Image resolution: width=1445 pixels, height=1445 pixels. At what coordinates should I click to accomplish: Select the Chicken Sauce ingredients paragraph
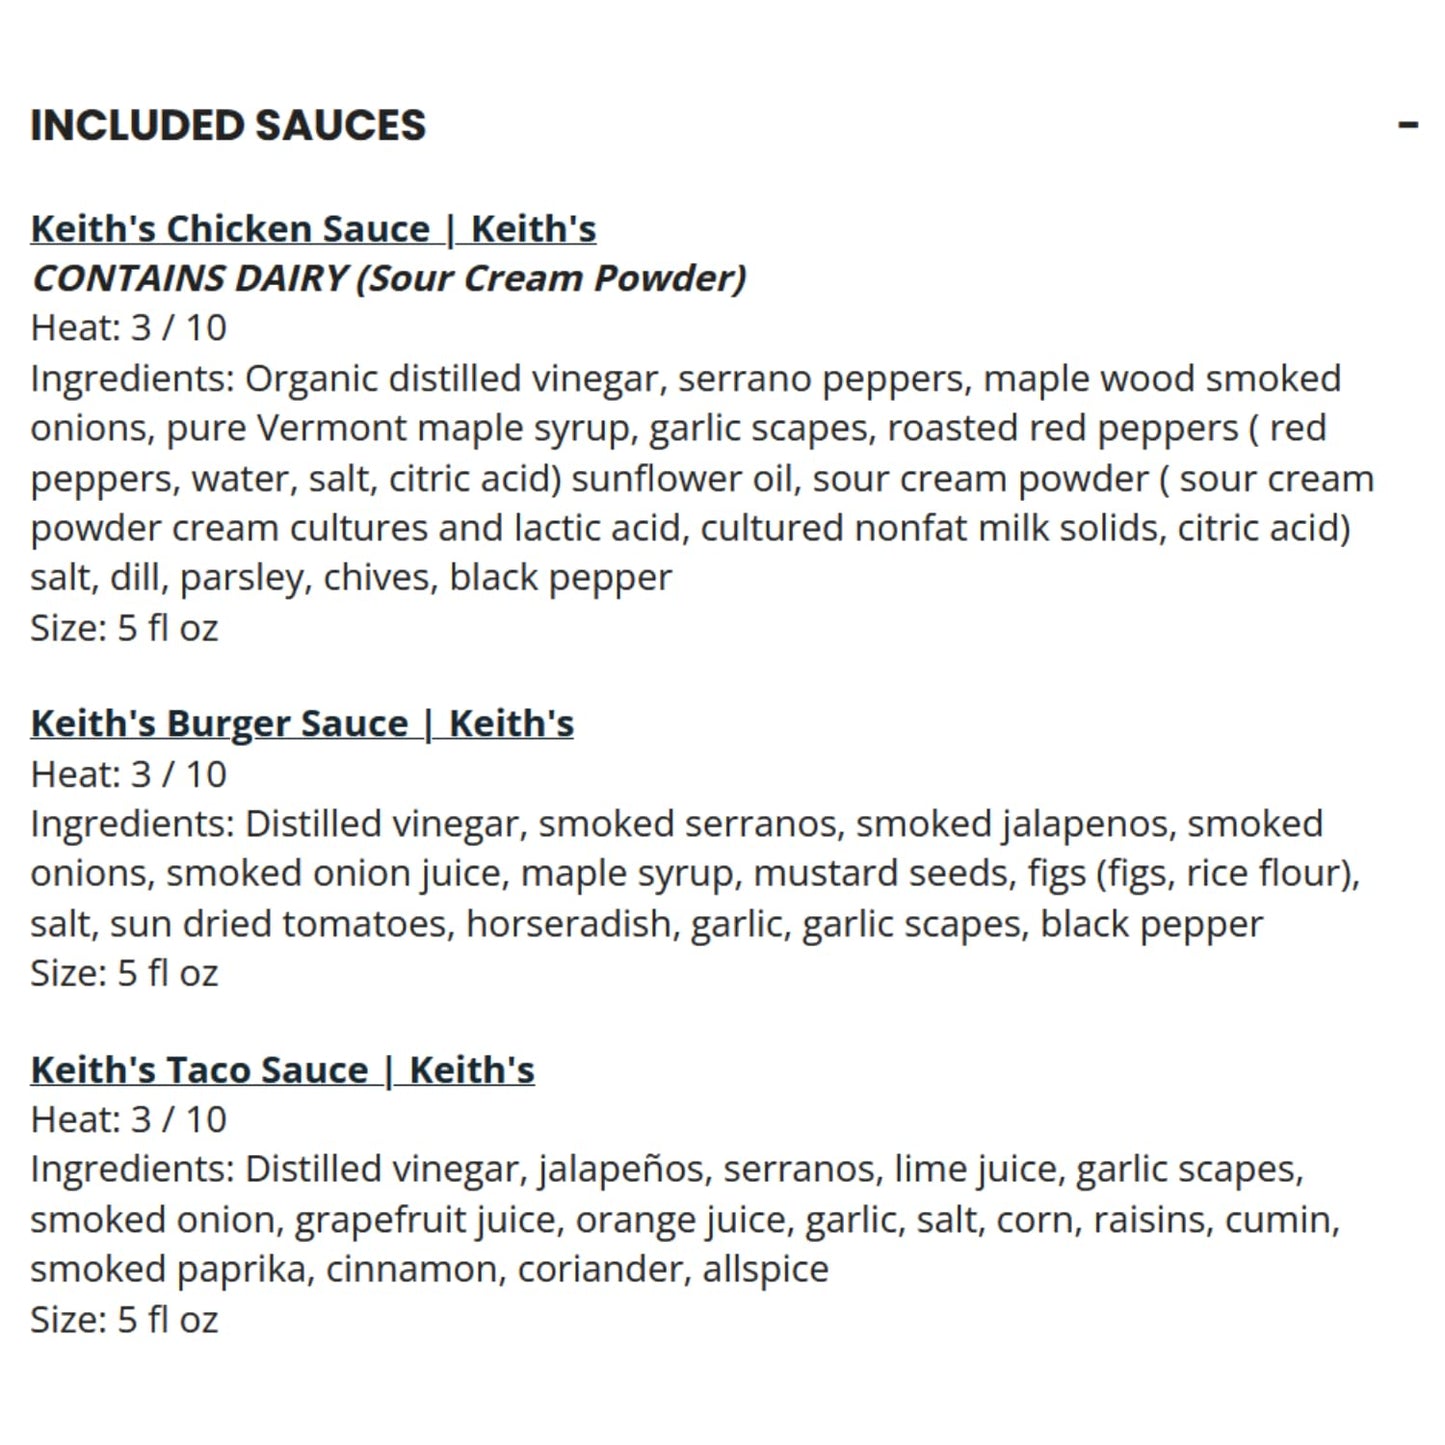pos(700,477)
